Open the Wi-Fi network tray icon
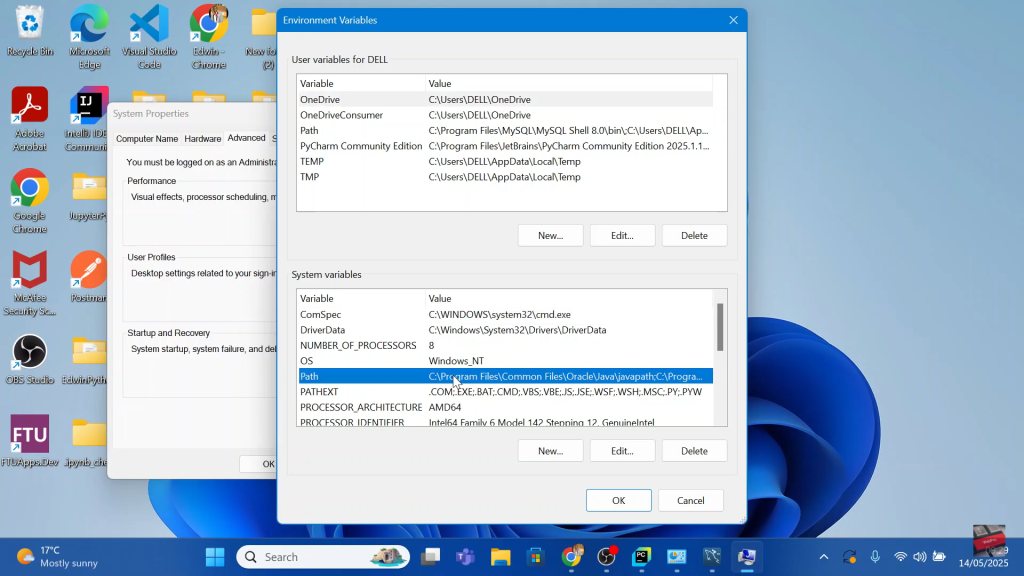The height and width of the screenshot is (576, 1024). (901, 557)
